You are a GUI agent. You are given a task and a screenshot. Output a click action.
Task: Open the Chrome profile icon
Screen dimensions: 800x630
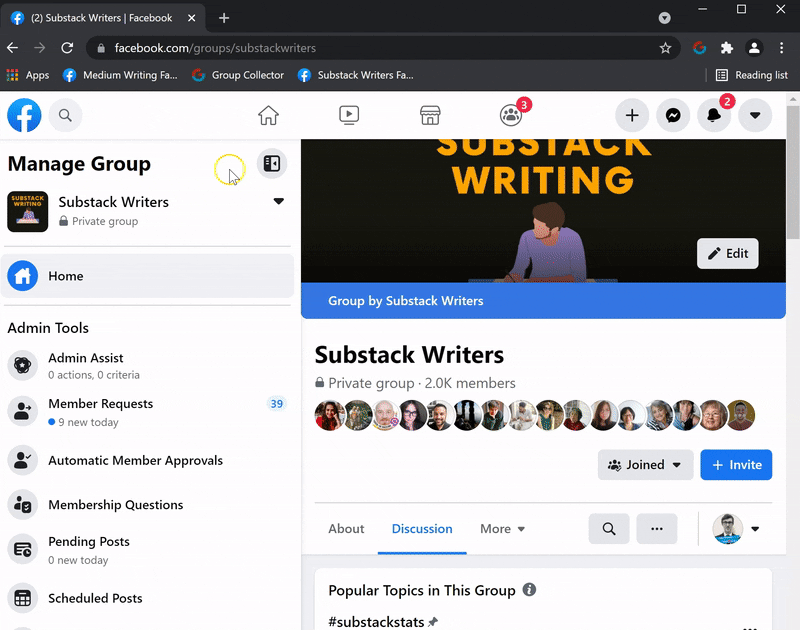pyautogui.click(x=754, y=48)
